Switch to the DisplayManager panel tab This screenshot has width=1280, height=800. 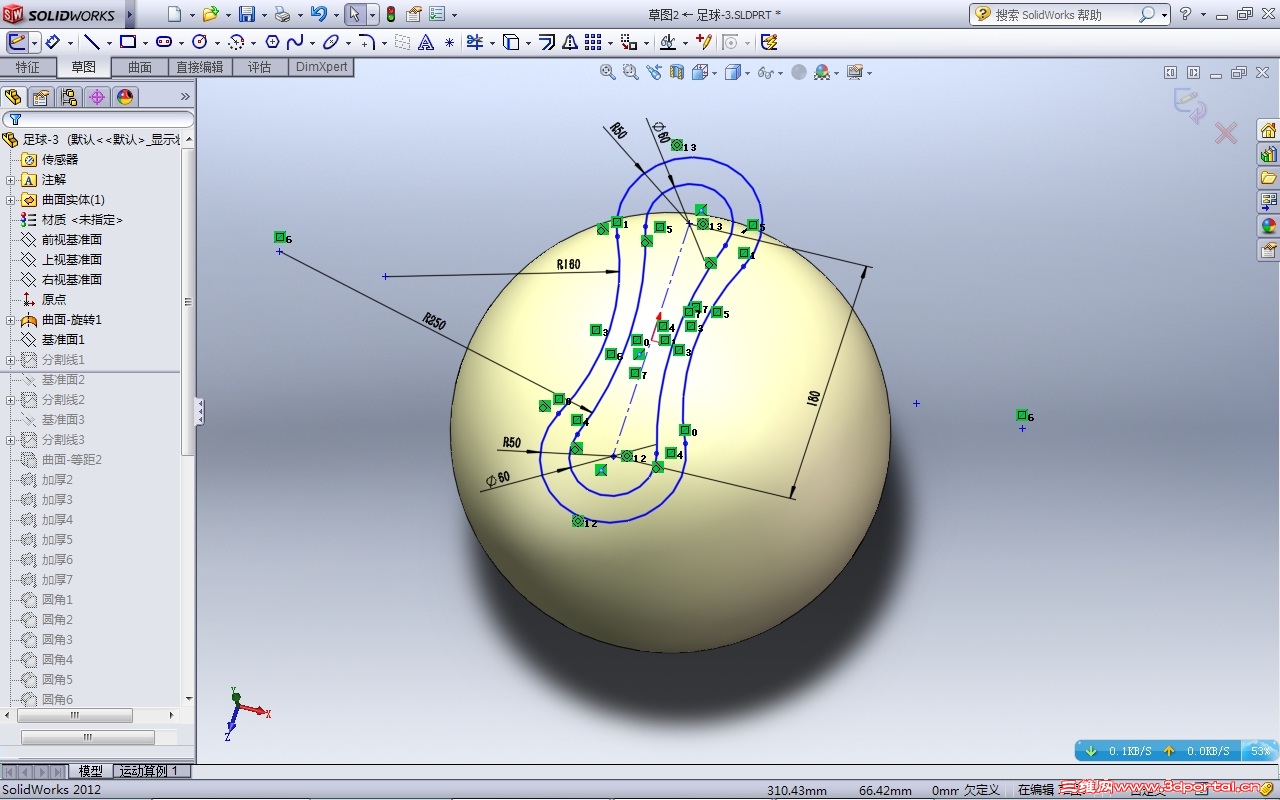pyautogui.click(x=124, y=97)
